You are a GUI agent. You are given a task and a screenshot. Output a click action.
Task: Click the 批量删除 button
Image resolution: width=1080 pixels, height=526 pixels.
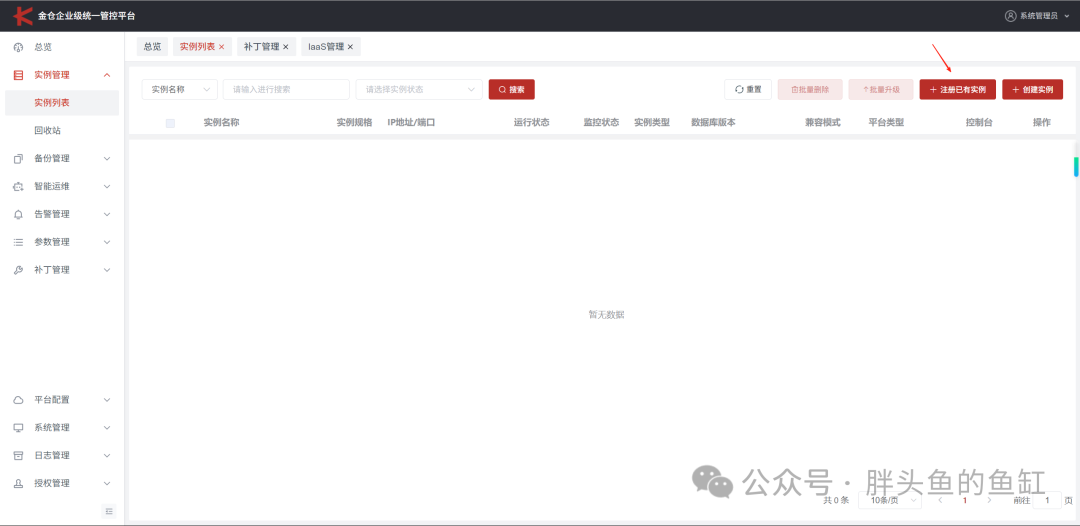pyautogui.click(x=810, y=90)
